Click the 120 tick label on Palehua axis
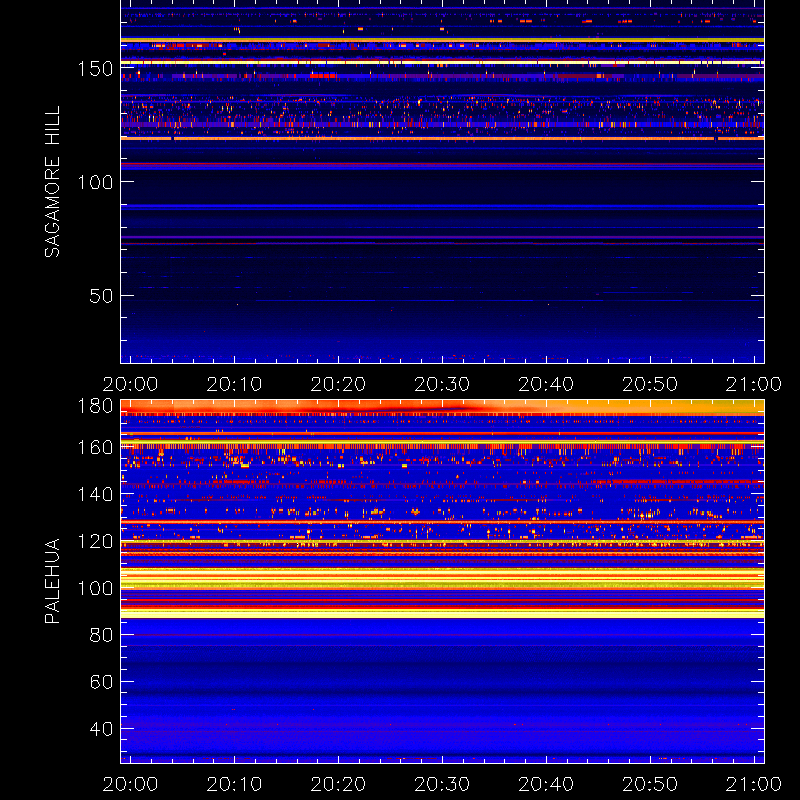Screen dimensions: 800x800 95,541
